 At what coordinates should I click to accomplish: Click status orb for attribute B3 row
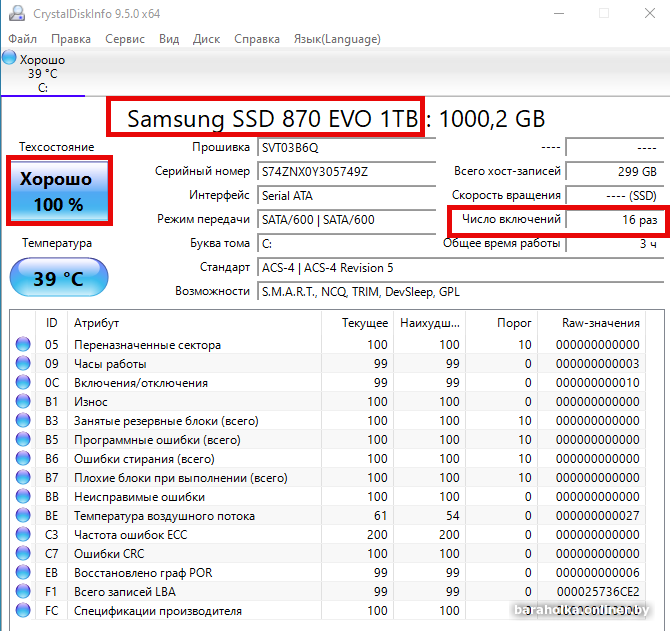(23, 420)
